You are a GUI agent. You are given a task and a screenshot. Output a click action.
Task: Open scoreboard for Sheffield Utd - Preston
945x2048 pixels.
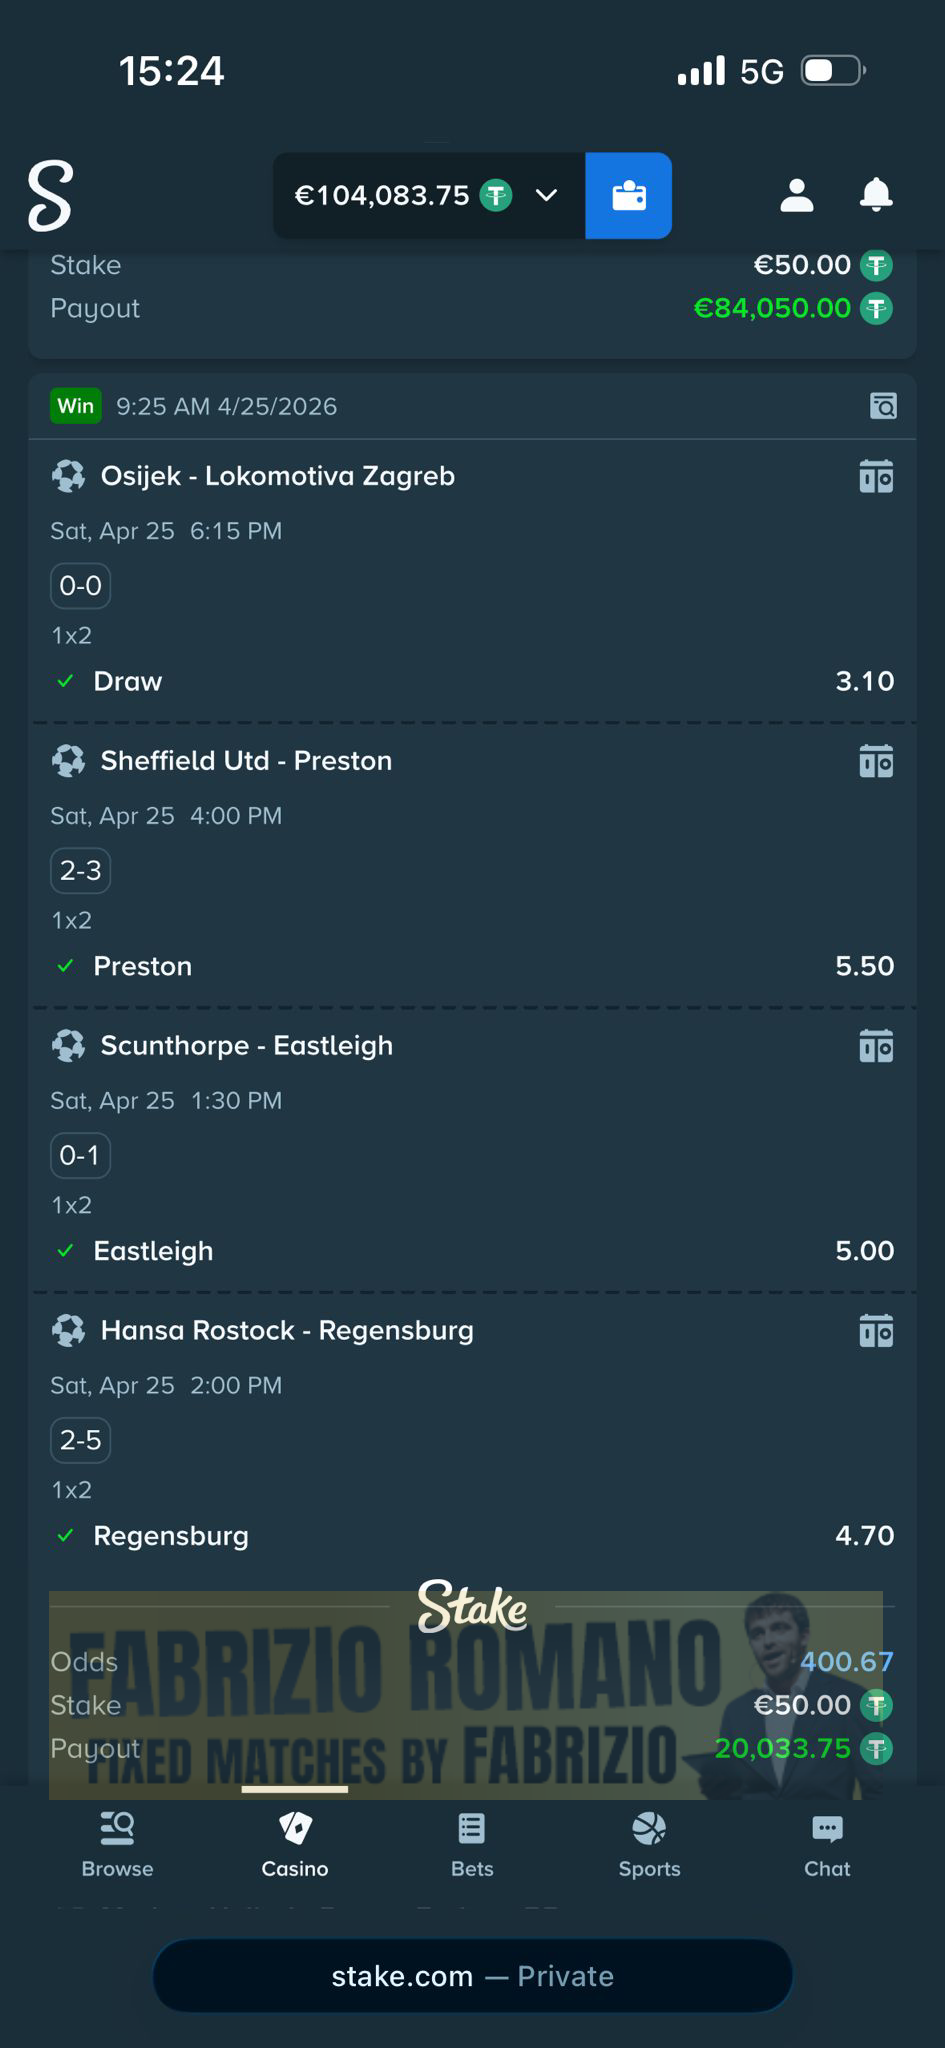(876, 762)
